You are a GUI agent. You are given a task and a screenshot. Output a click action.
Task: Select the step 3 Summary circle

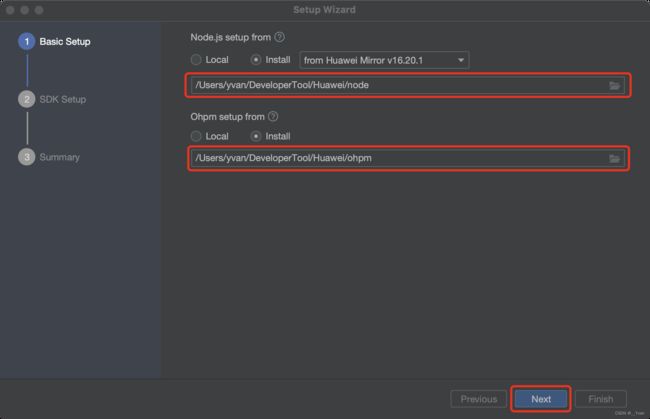[27, 157]
